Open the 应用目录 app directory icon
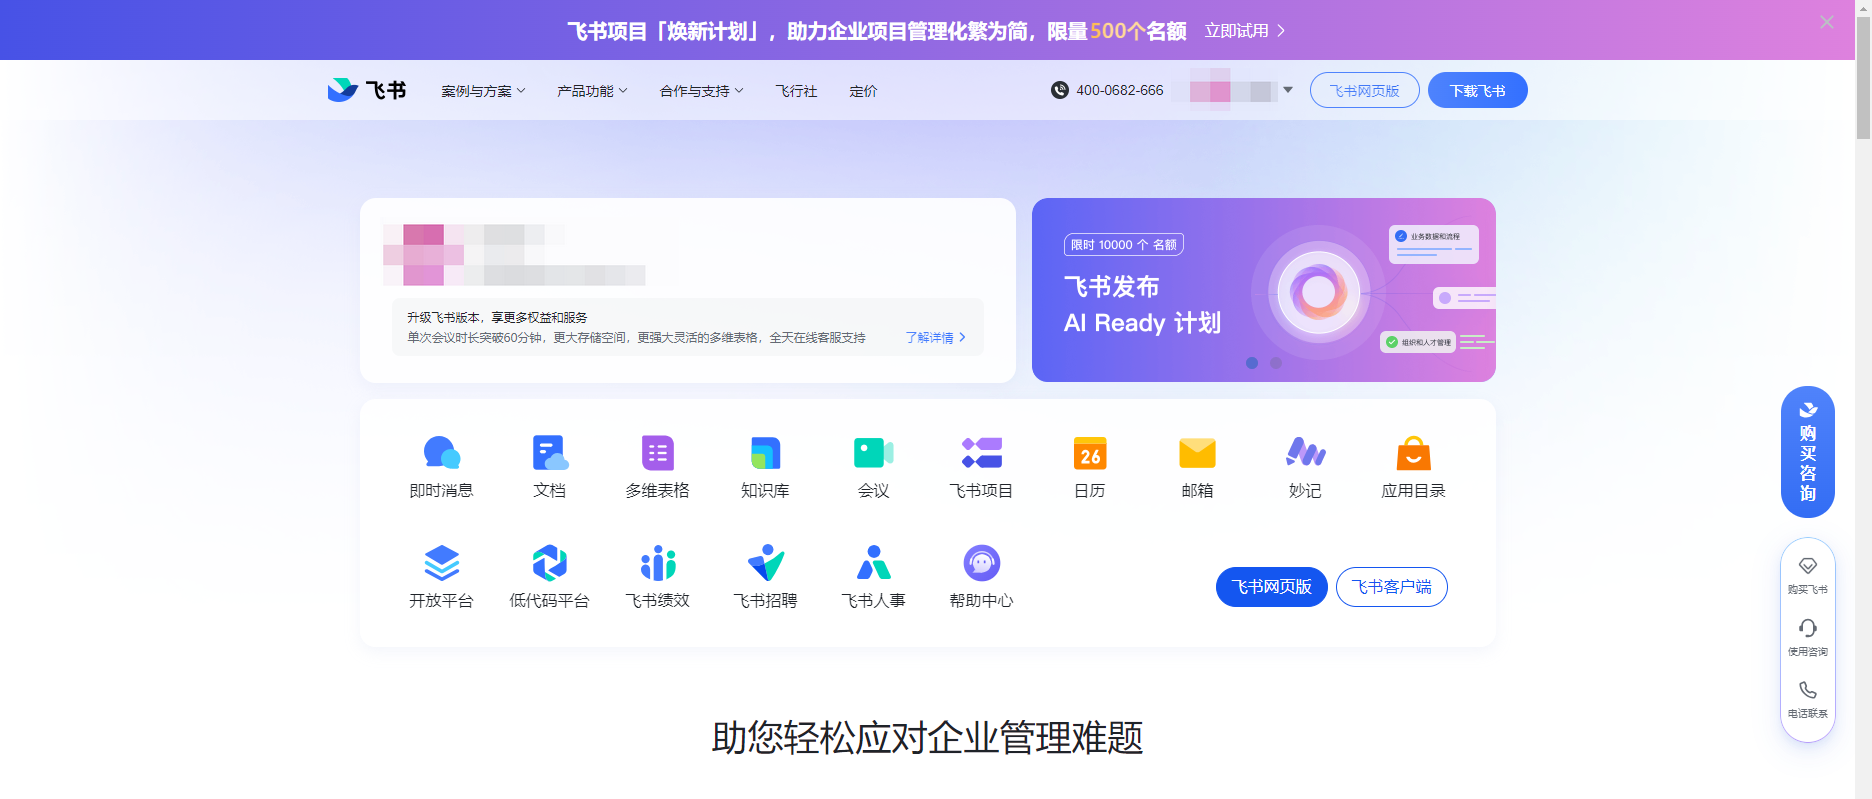Screen dimensions: 1872x799 pyautogui.click(x=1413, y=453)
